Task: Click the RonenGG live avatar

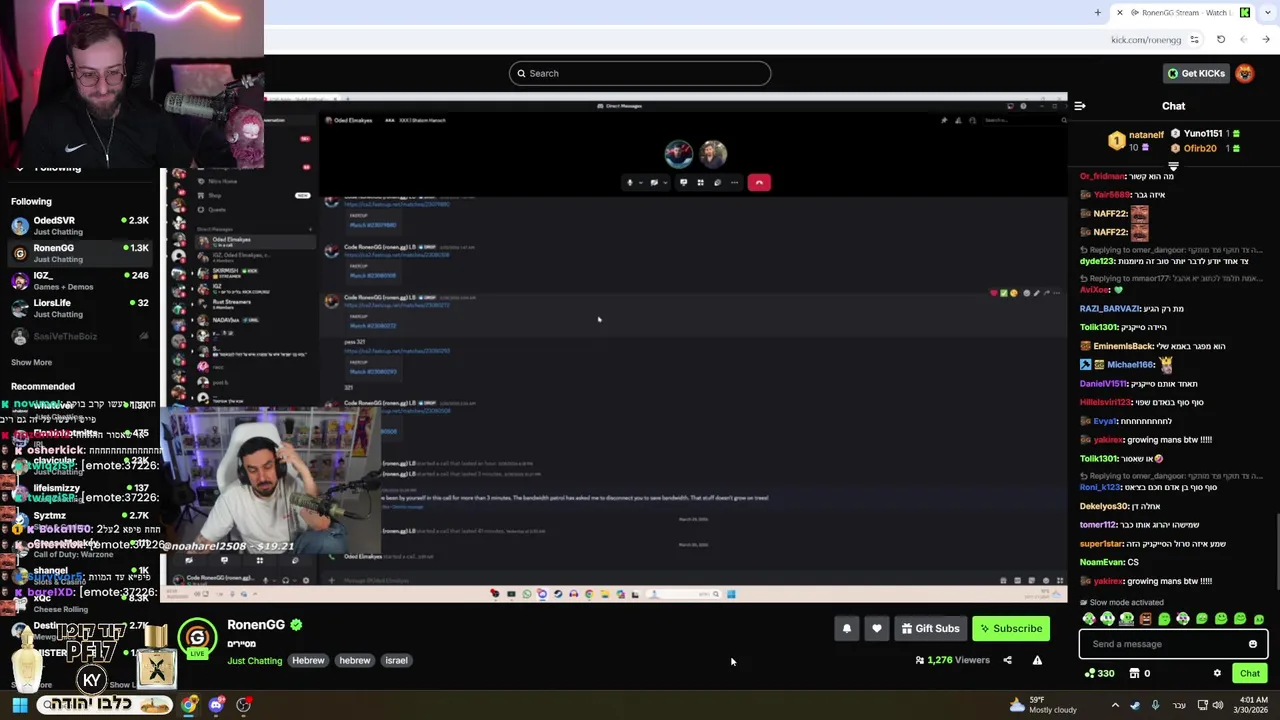Action: click(x=197, y=638)
